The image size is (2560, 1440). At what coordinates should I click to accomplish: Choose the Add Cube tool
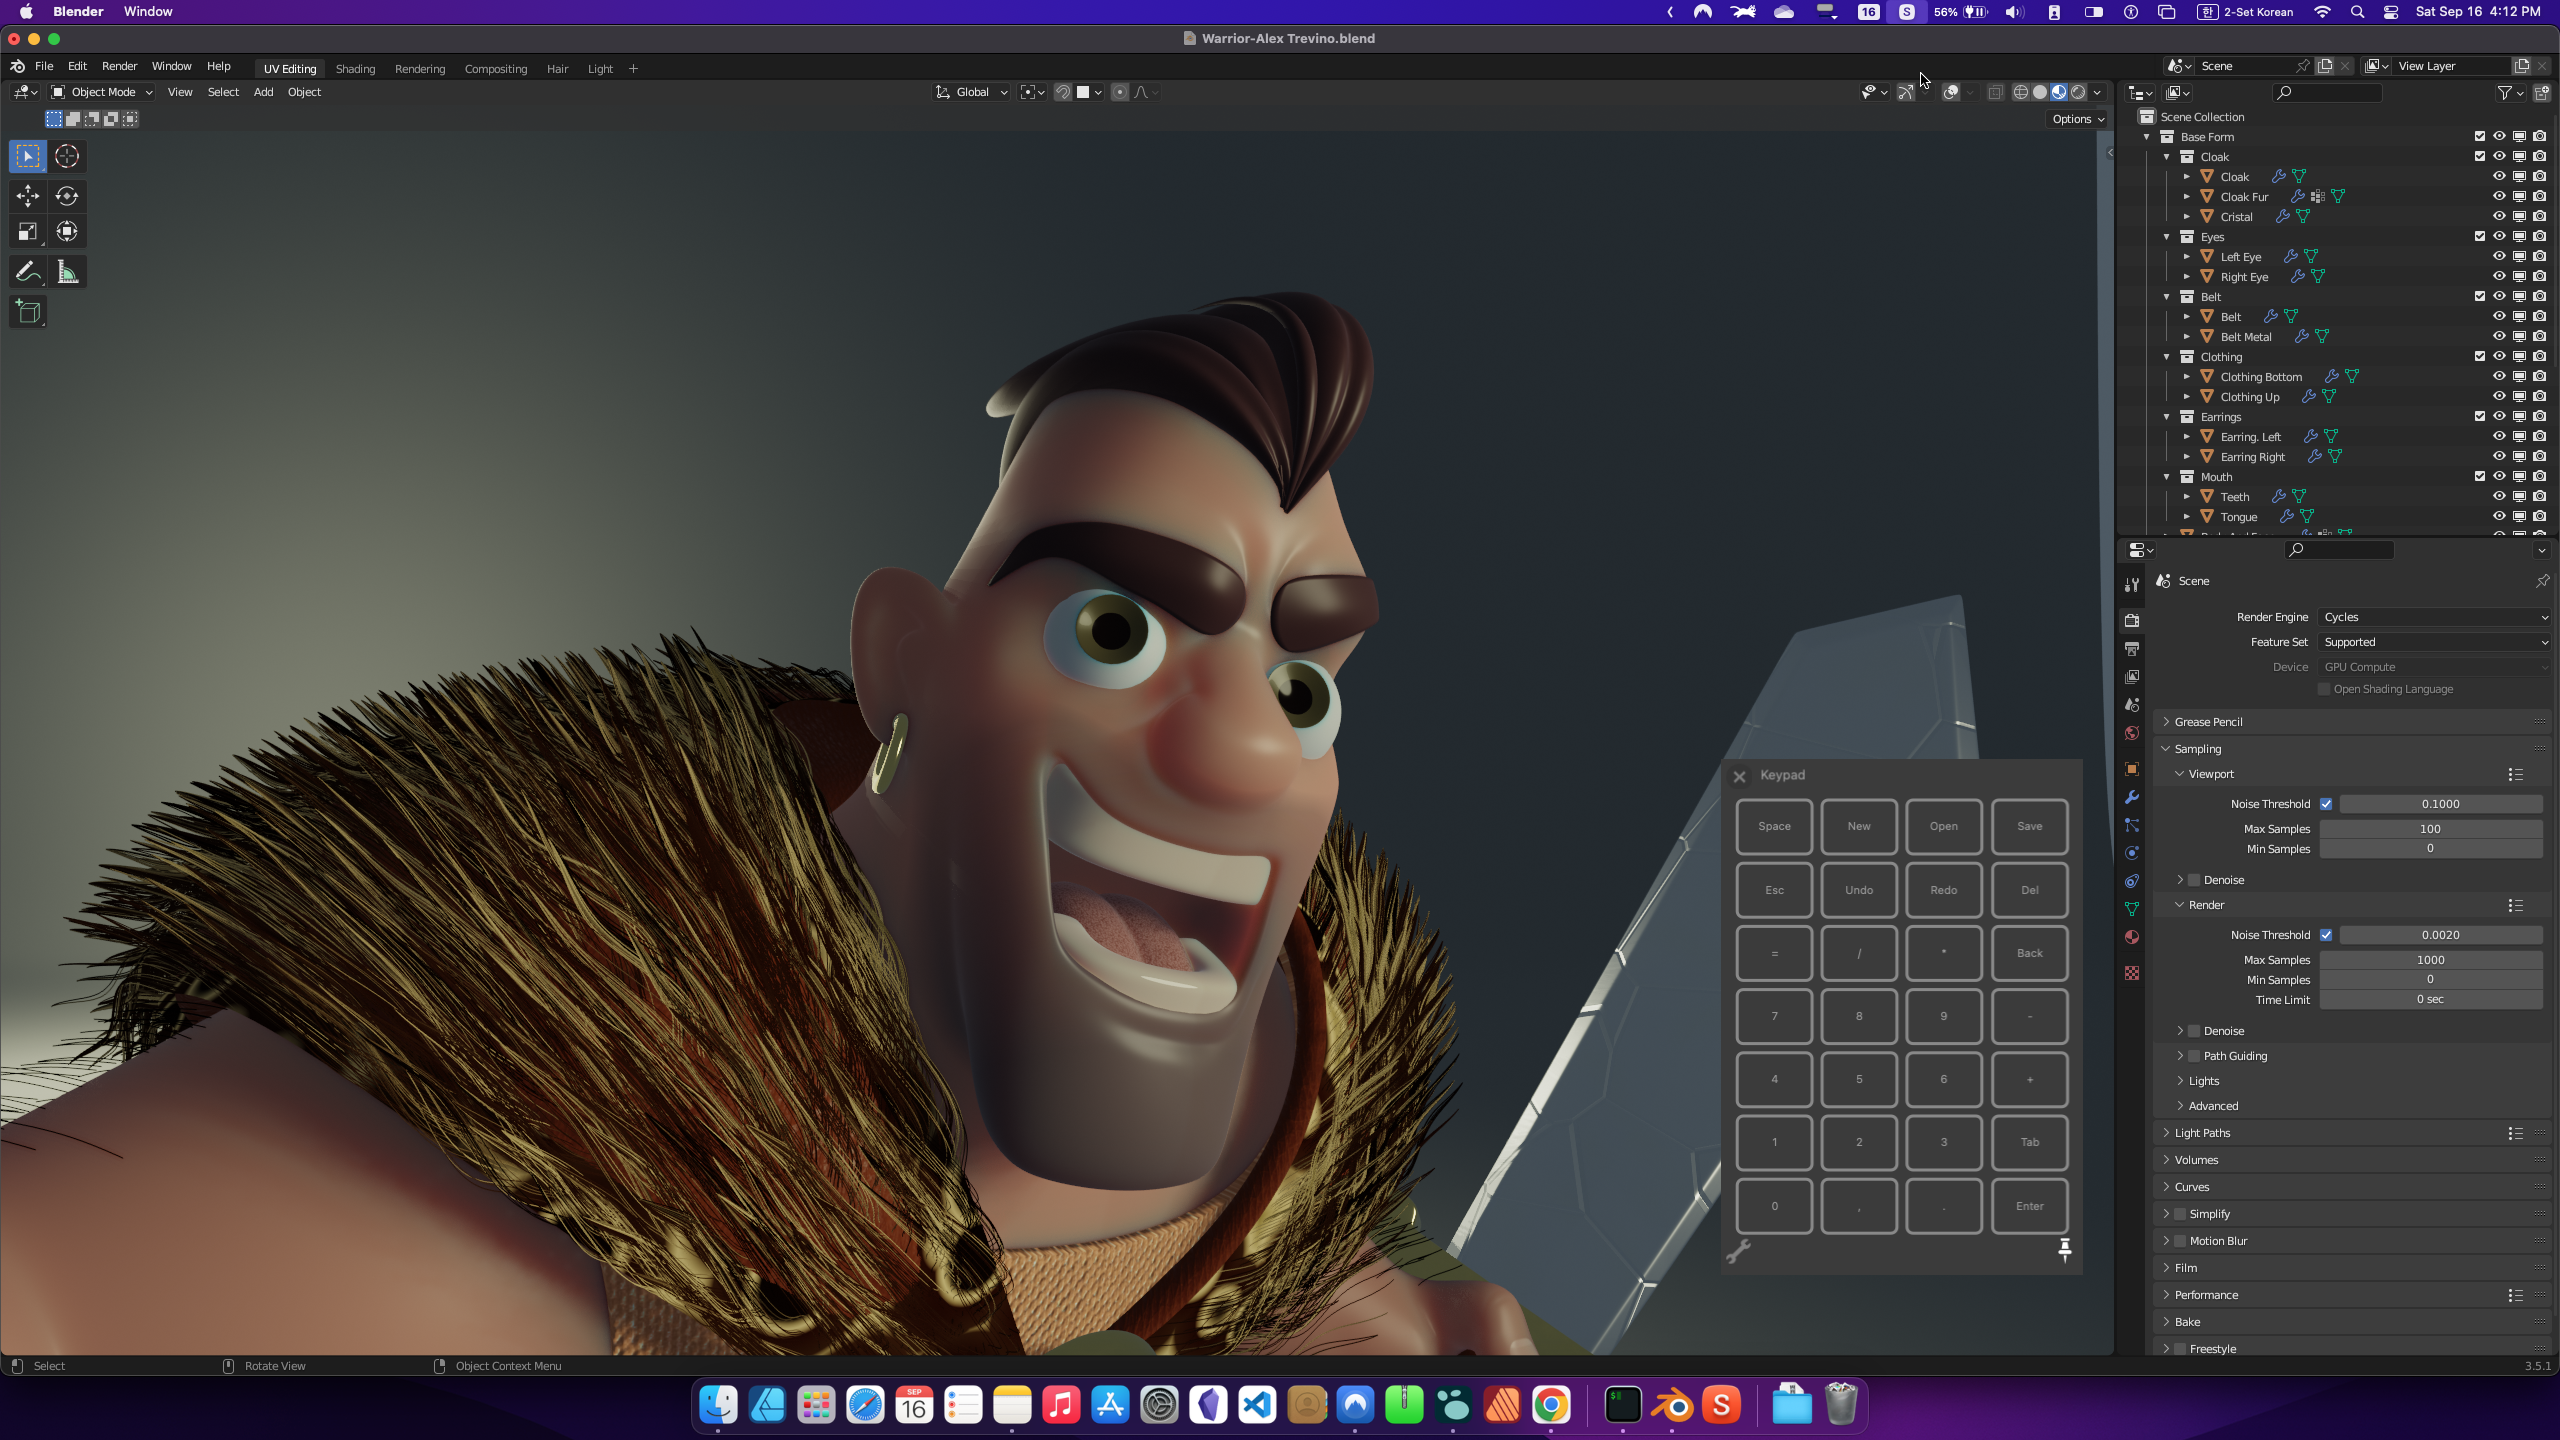[x=28, y=312]
